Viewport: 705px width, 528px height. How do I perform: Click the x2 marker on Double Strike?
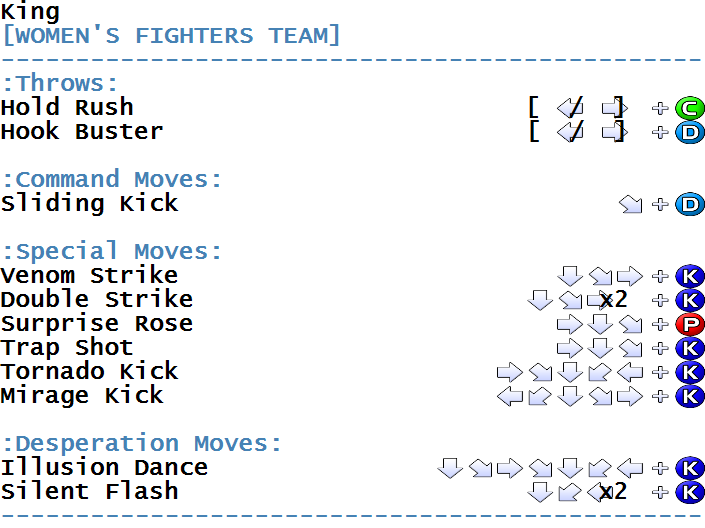pyautogui.click(x=613, y=300)
